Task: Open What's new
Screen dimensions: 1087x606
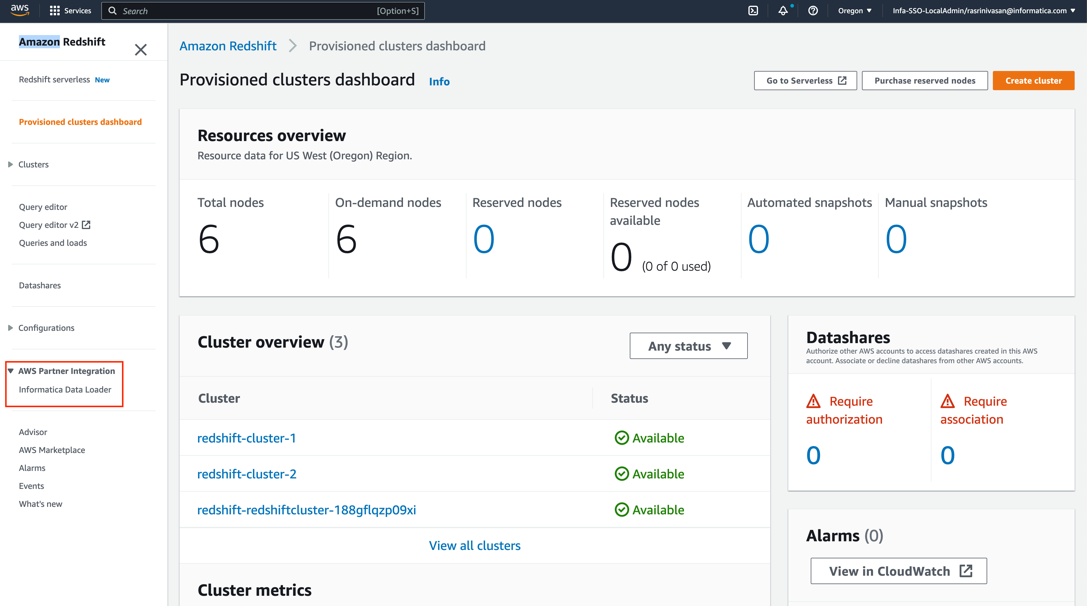Action: (40, 503)
